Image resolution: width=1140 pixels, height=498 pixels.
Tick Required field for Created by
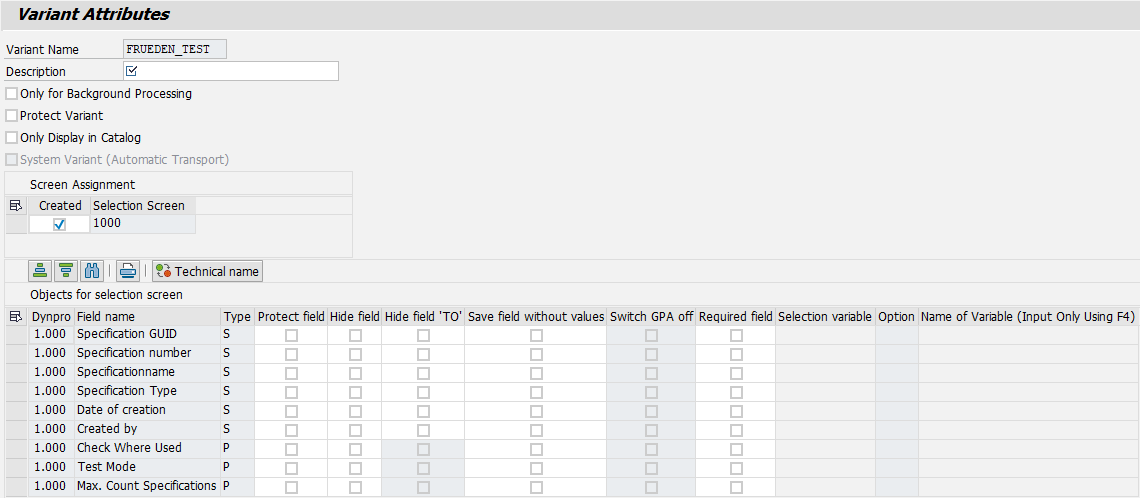tap(736, 430)
